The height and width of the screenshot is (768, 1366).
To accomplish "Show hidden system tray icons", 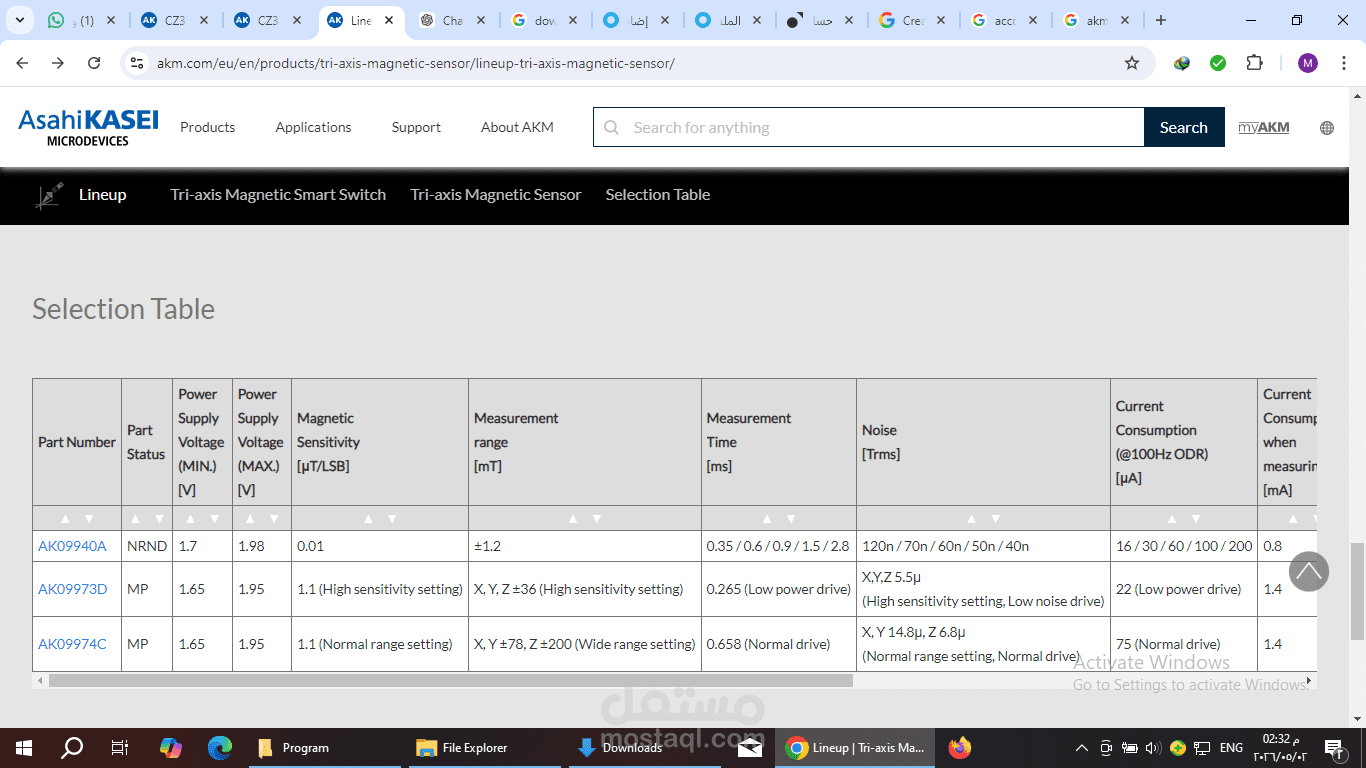I will click(x=1082, y=747).
